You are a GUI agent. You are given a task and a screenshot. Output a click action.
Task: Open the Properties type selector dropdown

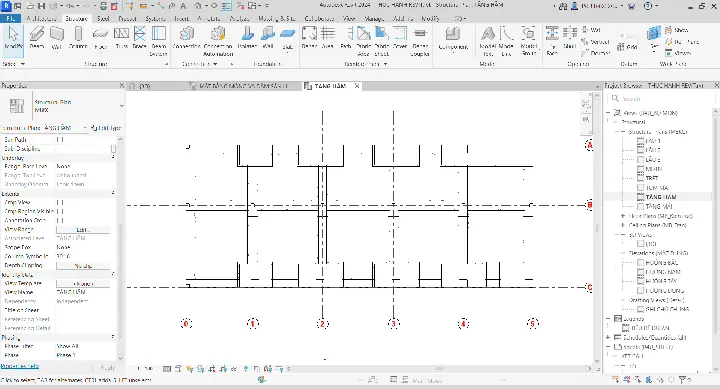click(121, 106)
